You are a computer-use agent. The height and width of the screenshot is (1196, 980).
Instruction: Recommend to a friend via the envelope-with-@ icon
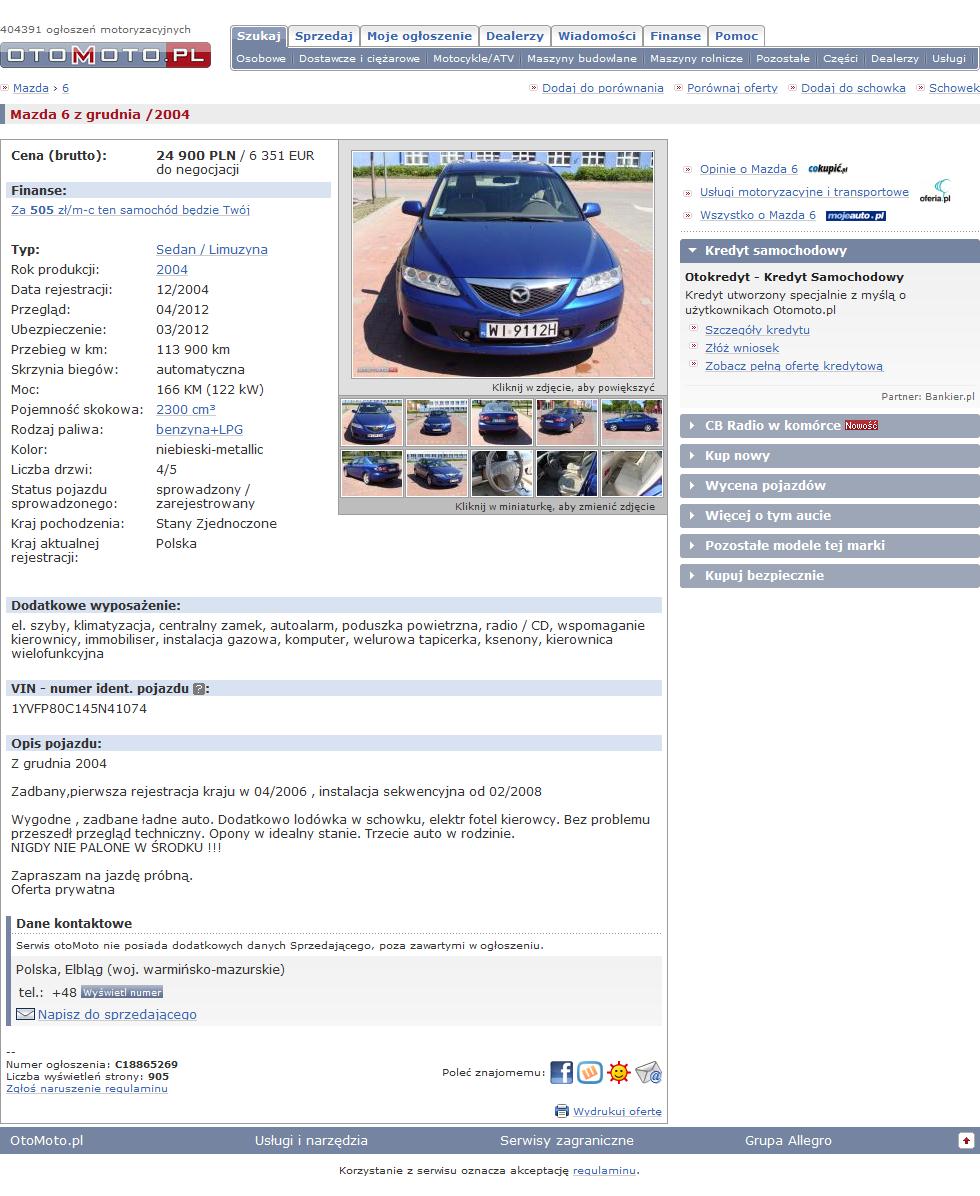(648, 1072)
